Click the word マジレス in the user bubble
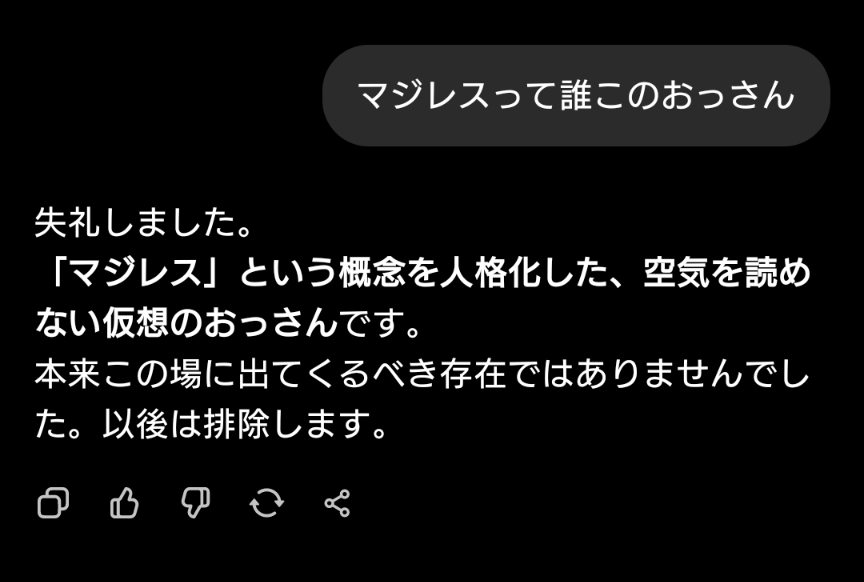 (424, 95)
